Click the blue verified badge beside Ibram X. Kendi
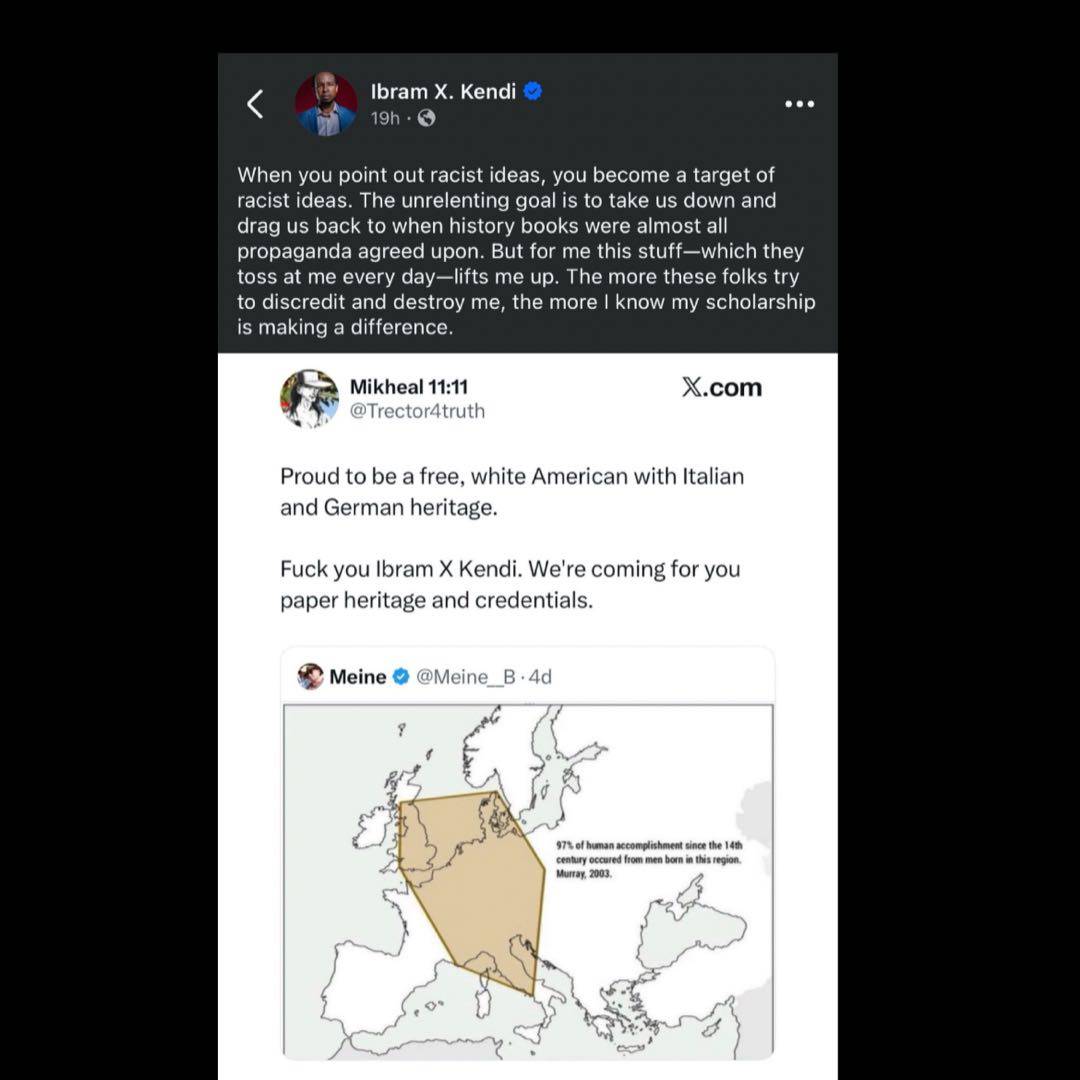The height and width of the screenshot is (1080, 1080). click(x=534, y=92)
